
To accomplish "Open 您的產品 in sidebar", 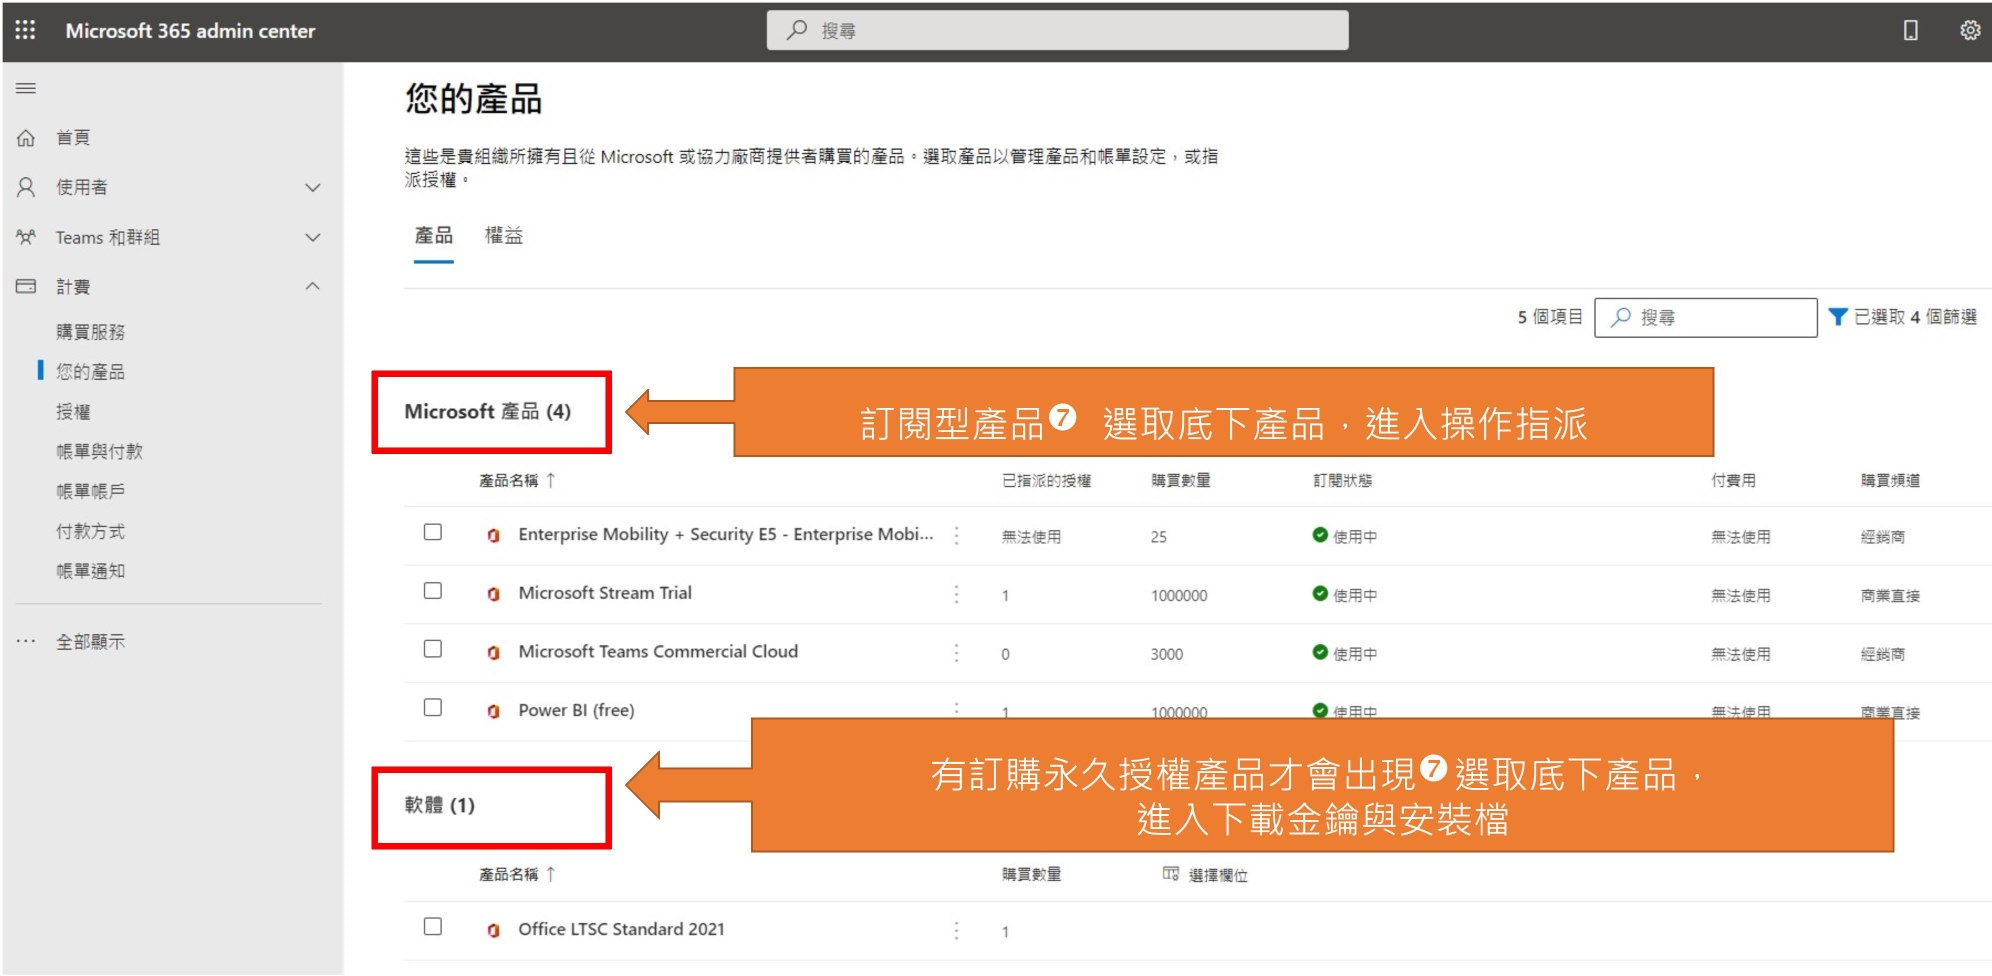I will [90, 372].
